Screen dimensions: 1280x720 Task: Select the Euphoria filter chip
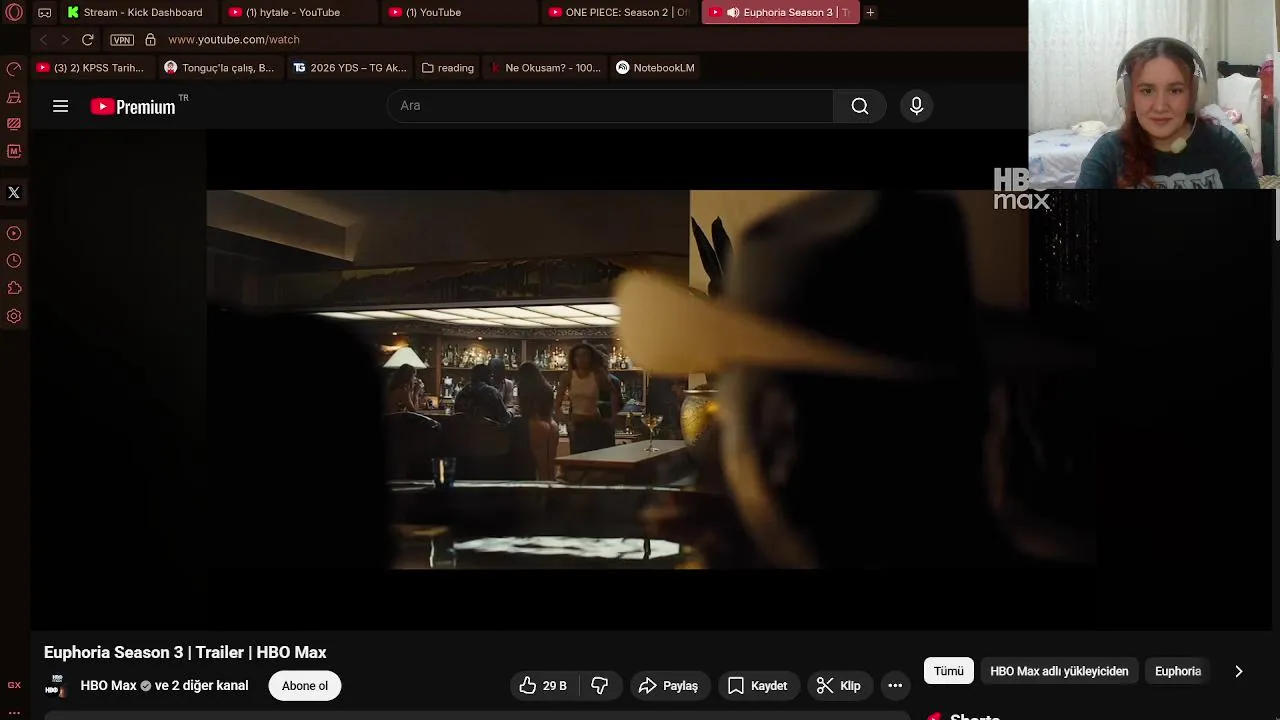pos(1178,671)
